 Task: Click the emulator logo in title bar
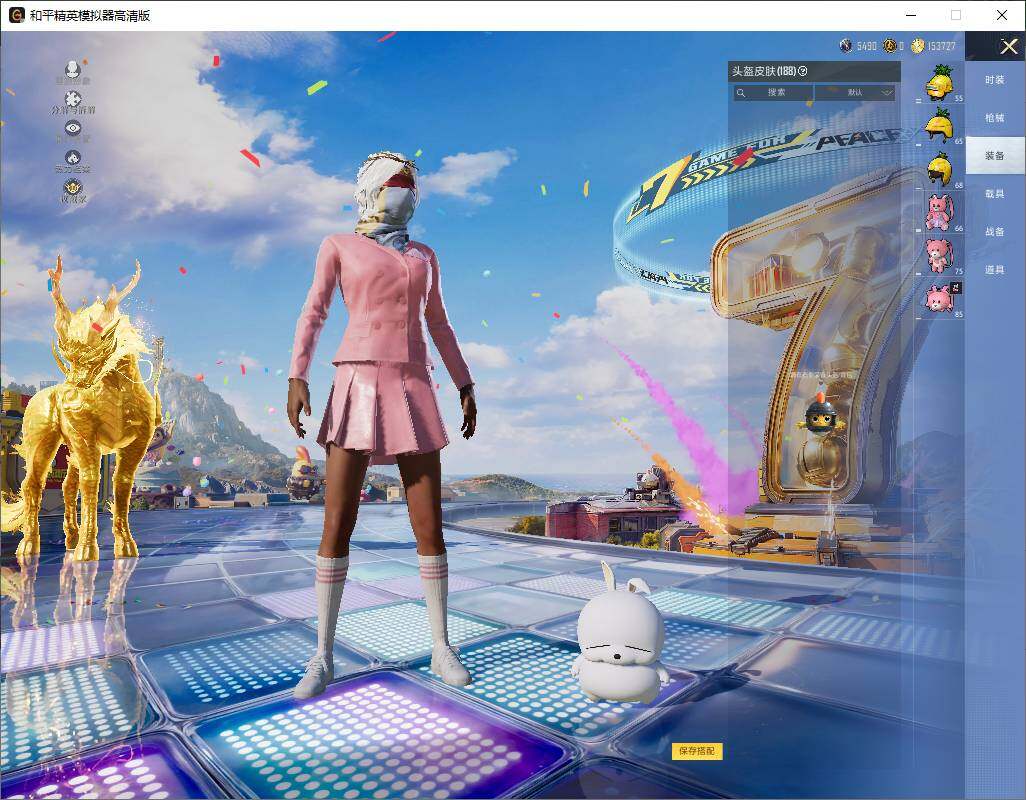(17, 15)
